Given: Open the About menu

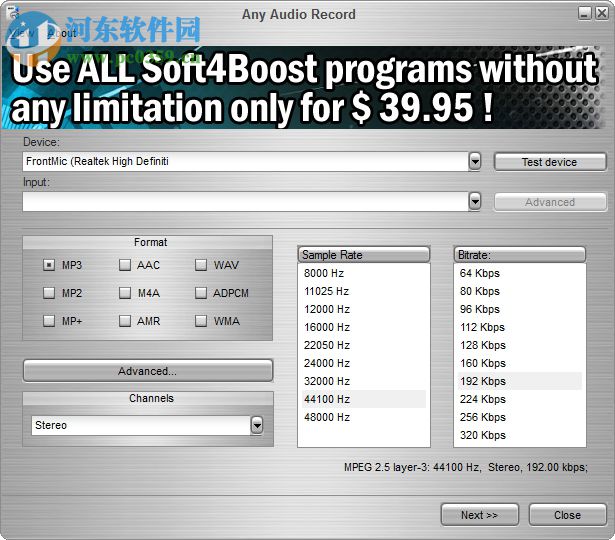Looking at the screenshot, I should pos(62,33).
